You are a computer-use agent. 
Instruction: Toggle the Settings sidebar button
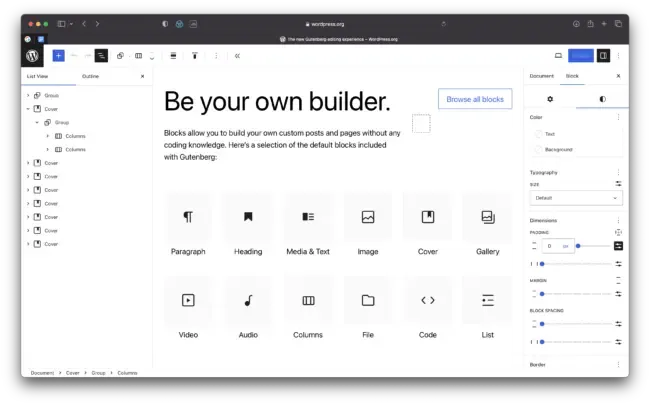(x=603, y=56)
